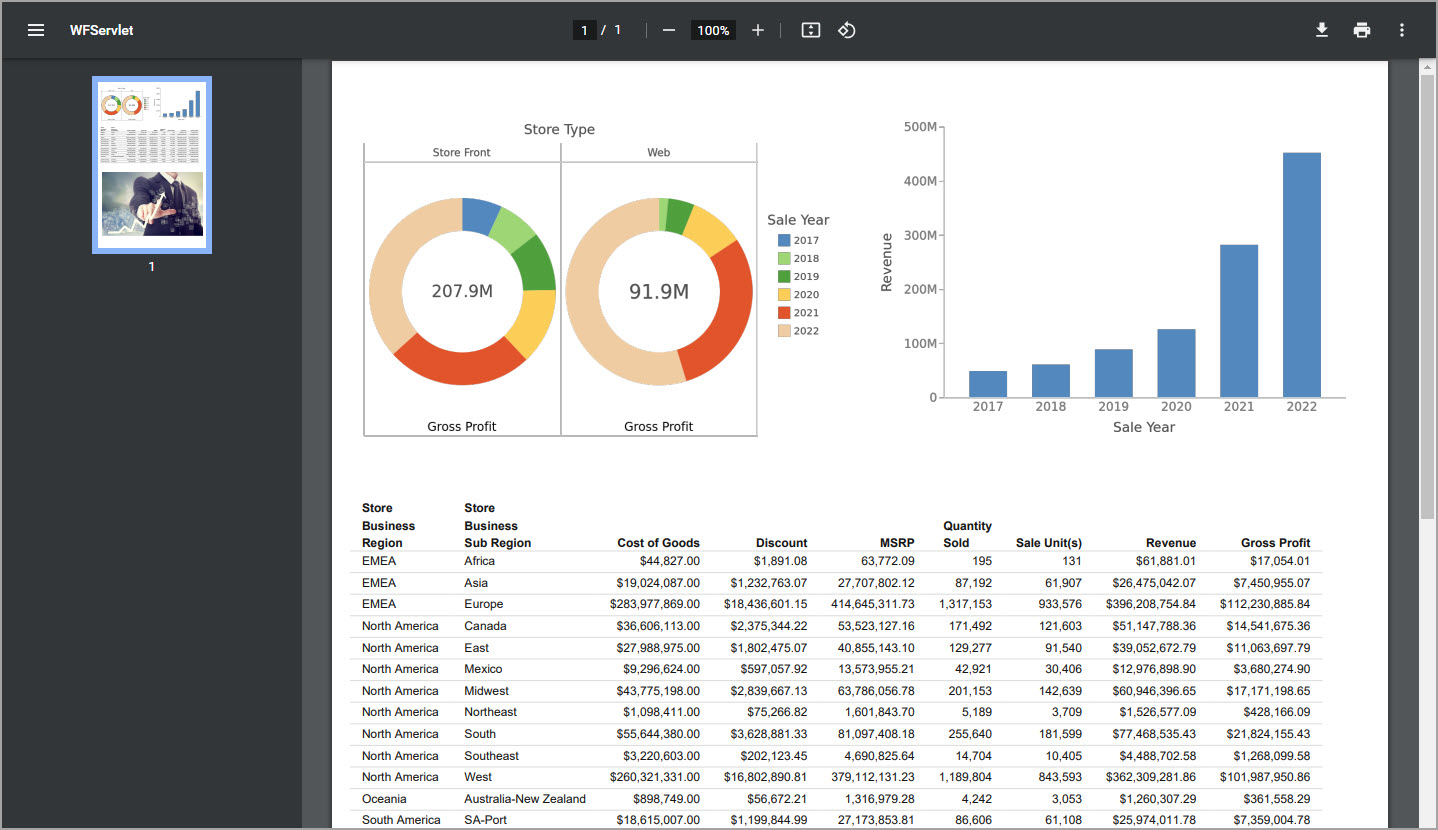Click the Web donut chart center value
The image size is (1438, 830).
[658, 291]
